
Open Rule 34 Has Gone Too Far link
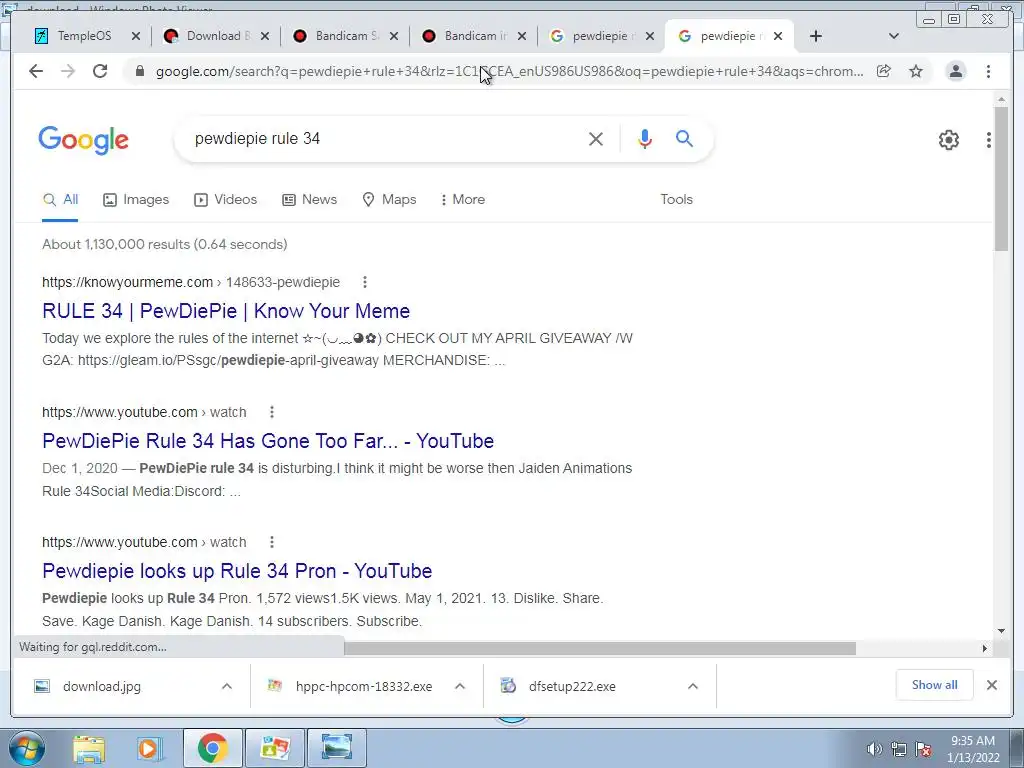(268, 441)
